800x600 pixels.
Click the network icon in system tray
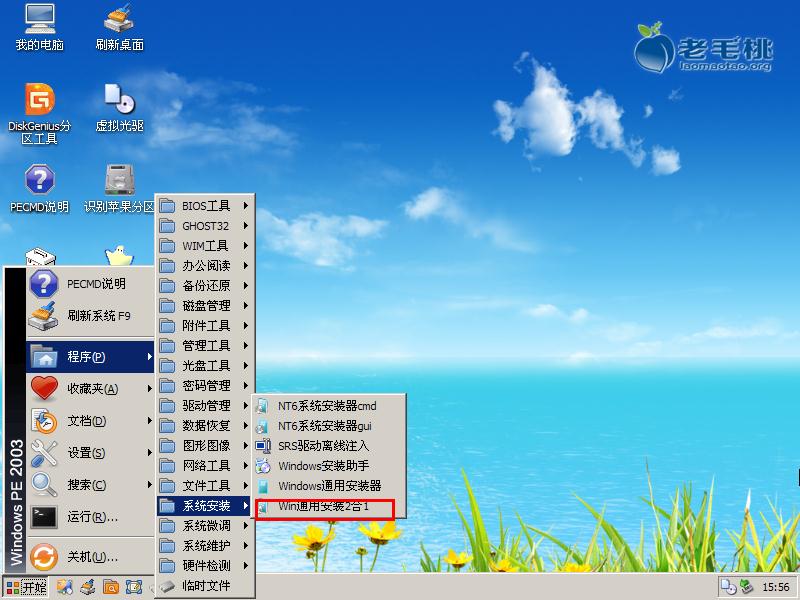(744, 588)
